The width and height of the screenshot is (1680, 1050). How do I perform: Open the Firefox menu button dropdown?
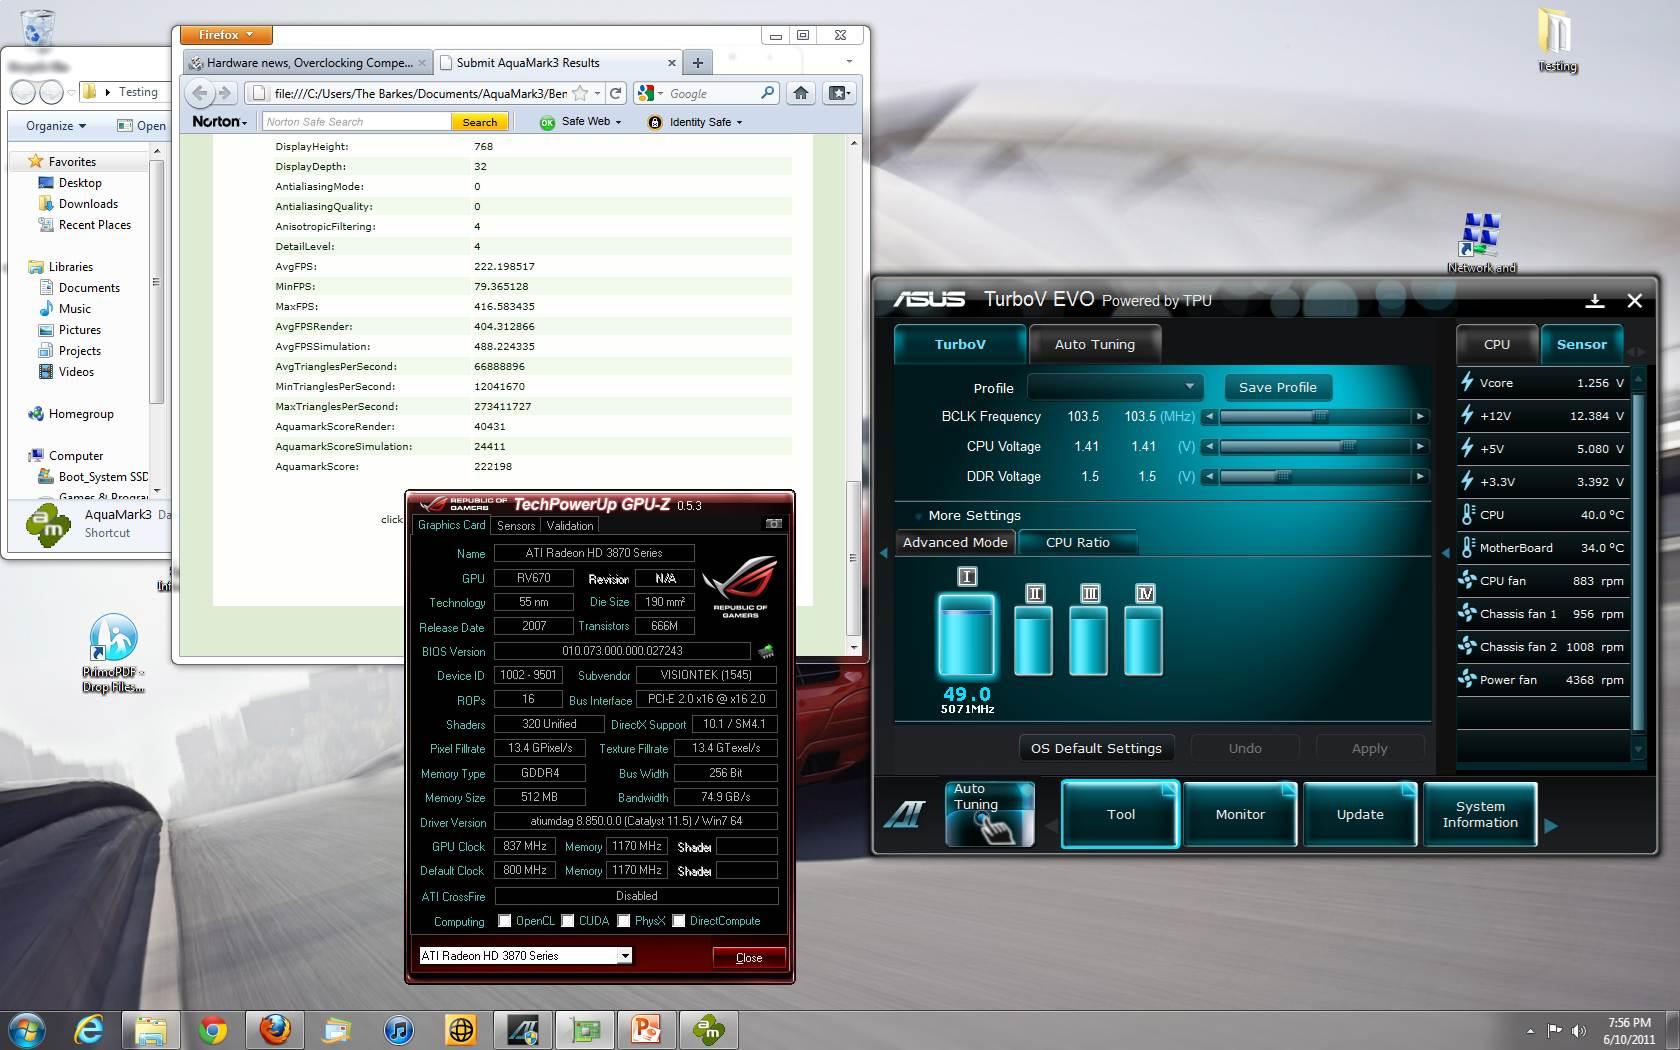pos(226,35)
